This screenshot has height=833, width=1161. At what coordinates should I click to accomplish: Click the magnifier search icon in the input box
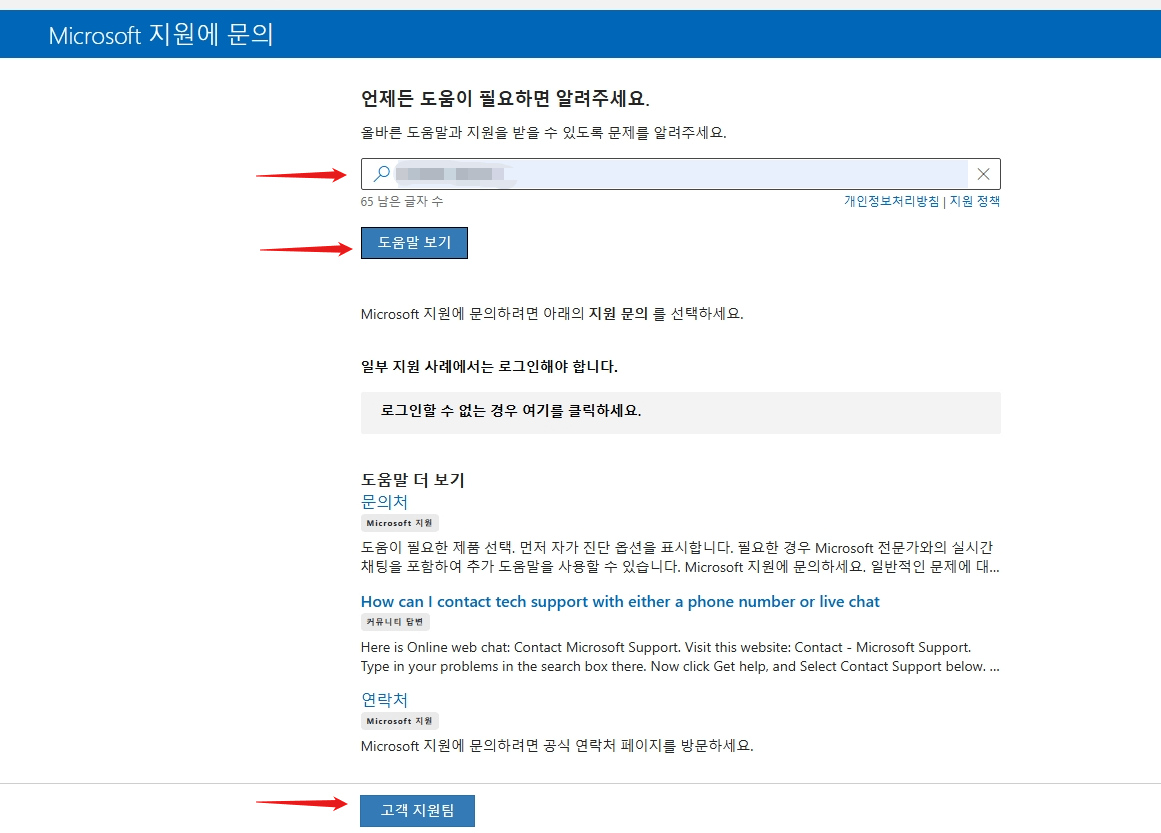(x=381, y=174)
